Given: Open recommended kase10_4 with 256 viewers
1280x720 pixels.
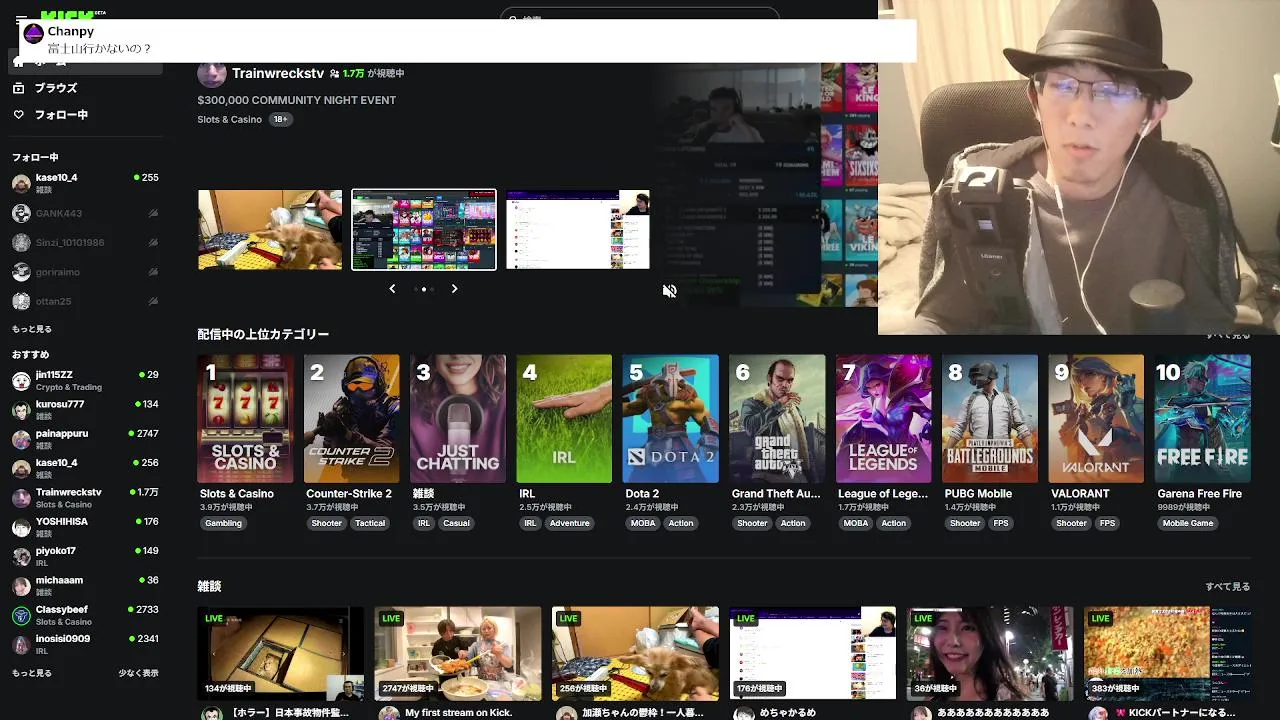Looking at the screenshot, I should point(85,468).
